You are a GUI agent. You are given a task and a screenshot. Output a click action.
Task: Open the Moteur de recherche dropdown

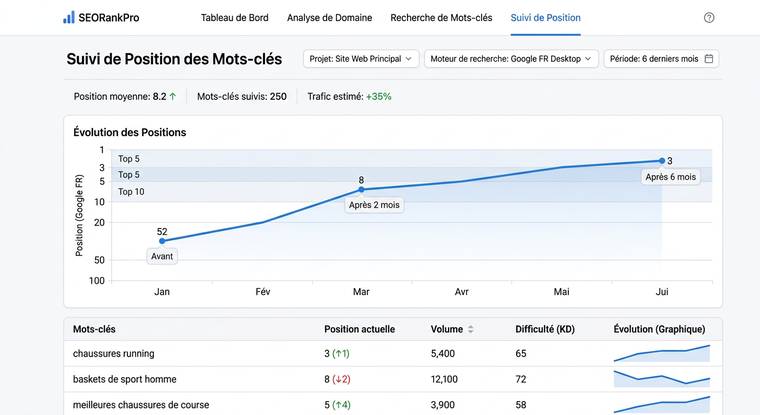point(511,59)
